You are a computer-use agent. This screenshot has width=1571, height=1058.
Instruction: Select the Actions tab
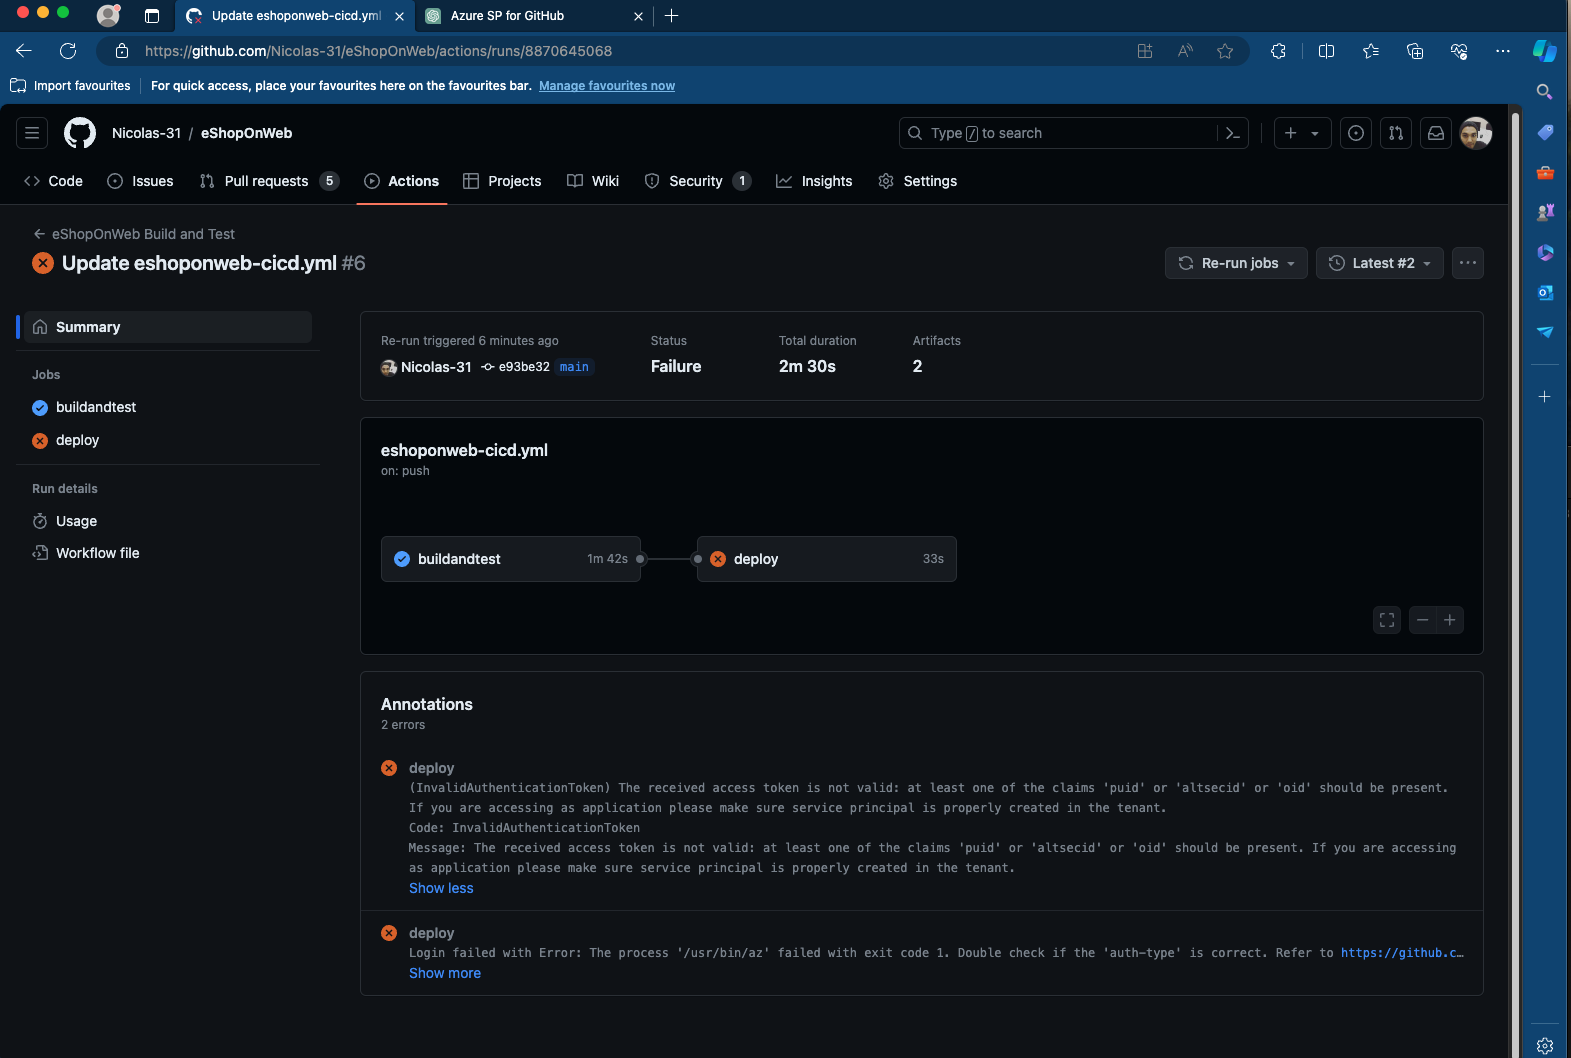[x=402, y=181]
